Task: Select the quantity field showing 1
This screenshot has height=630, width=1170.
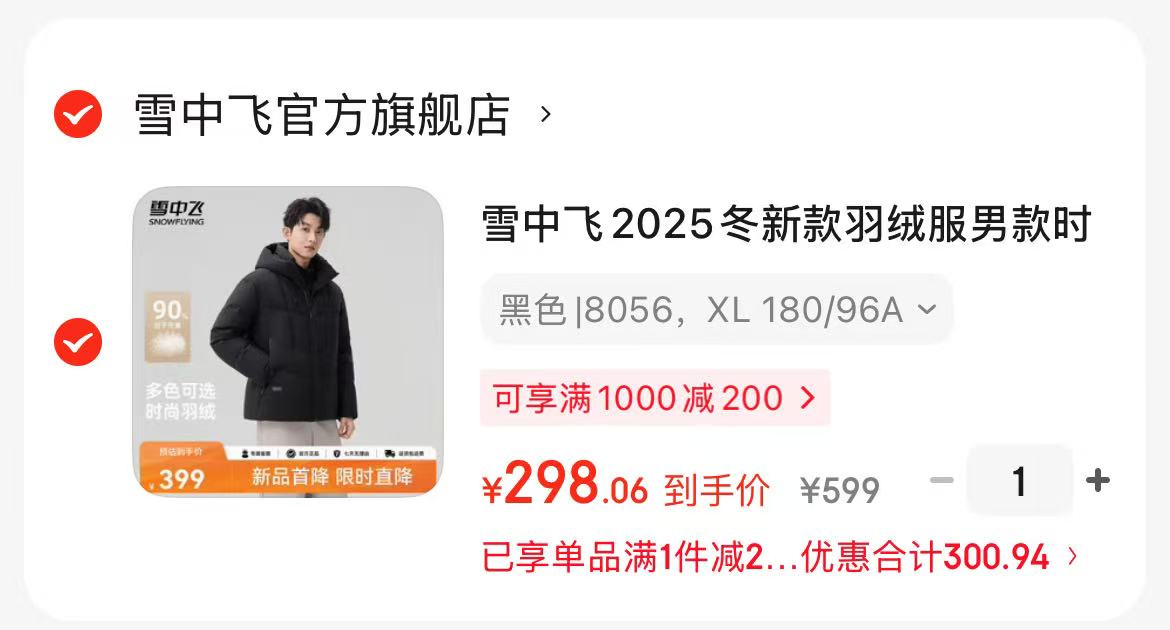Action: click(1019, 481)
